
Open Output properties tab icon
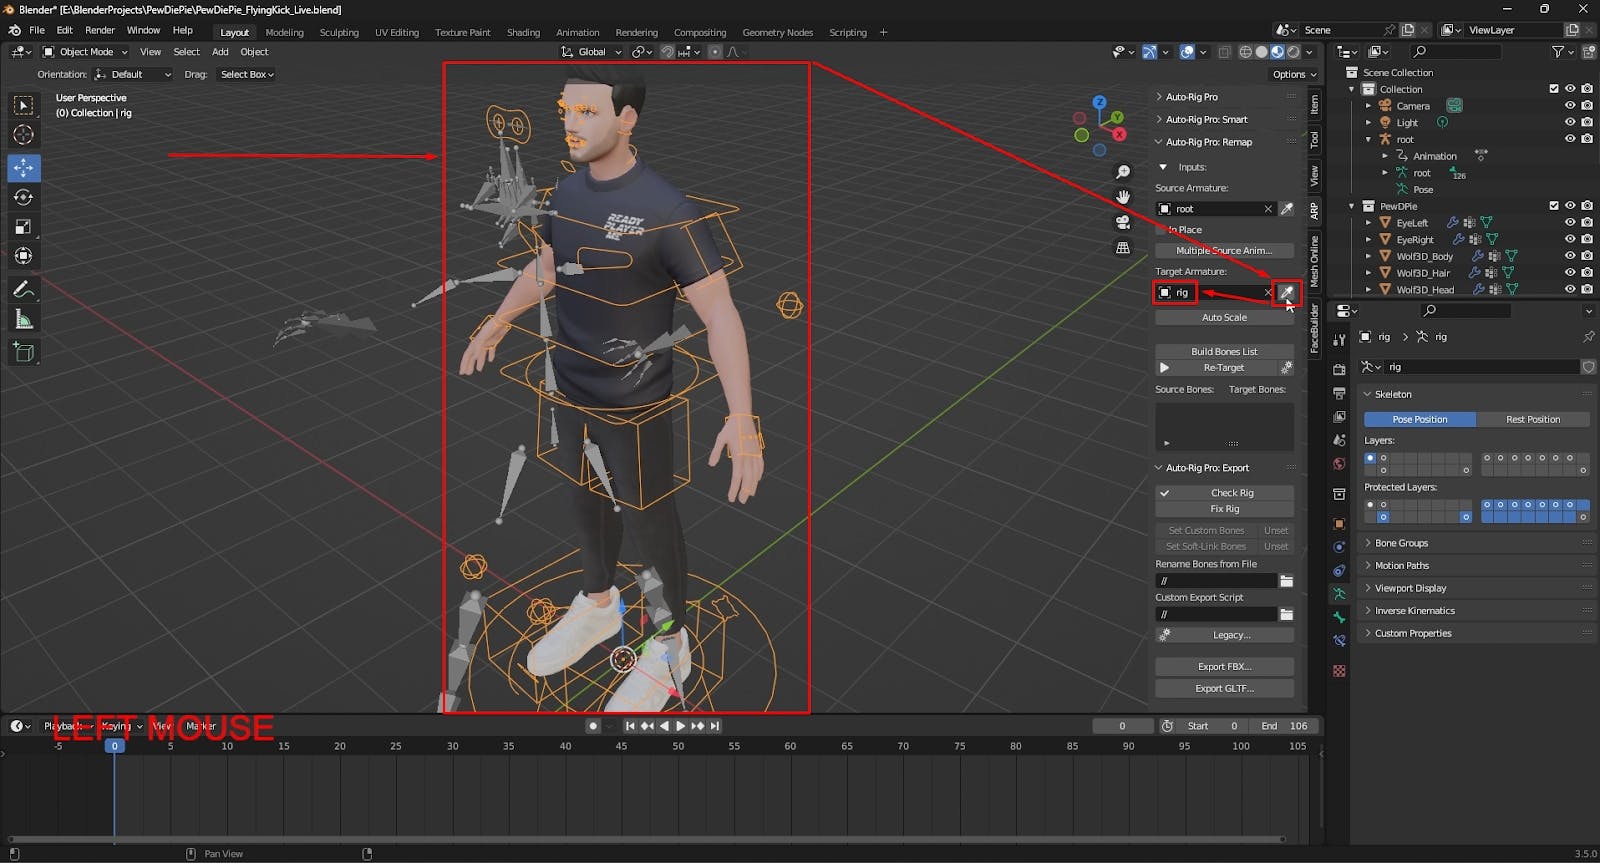[x=1339, y=393]
